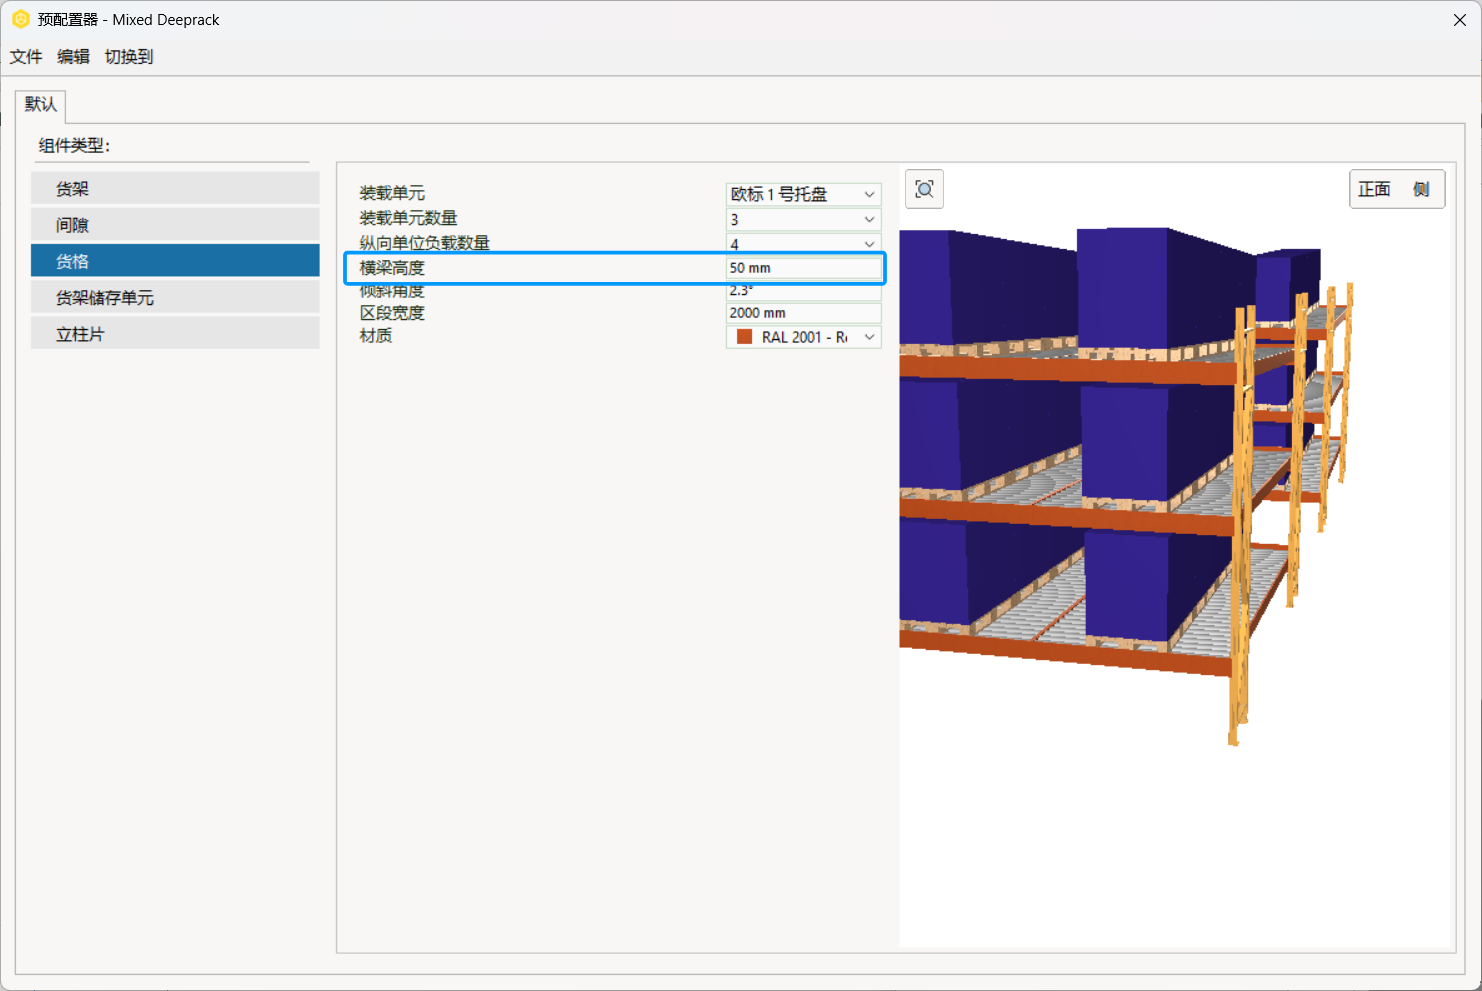The image size is (1482, 991).
Task: Select the 默认 tab
Action: coord(41,104)
